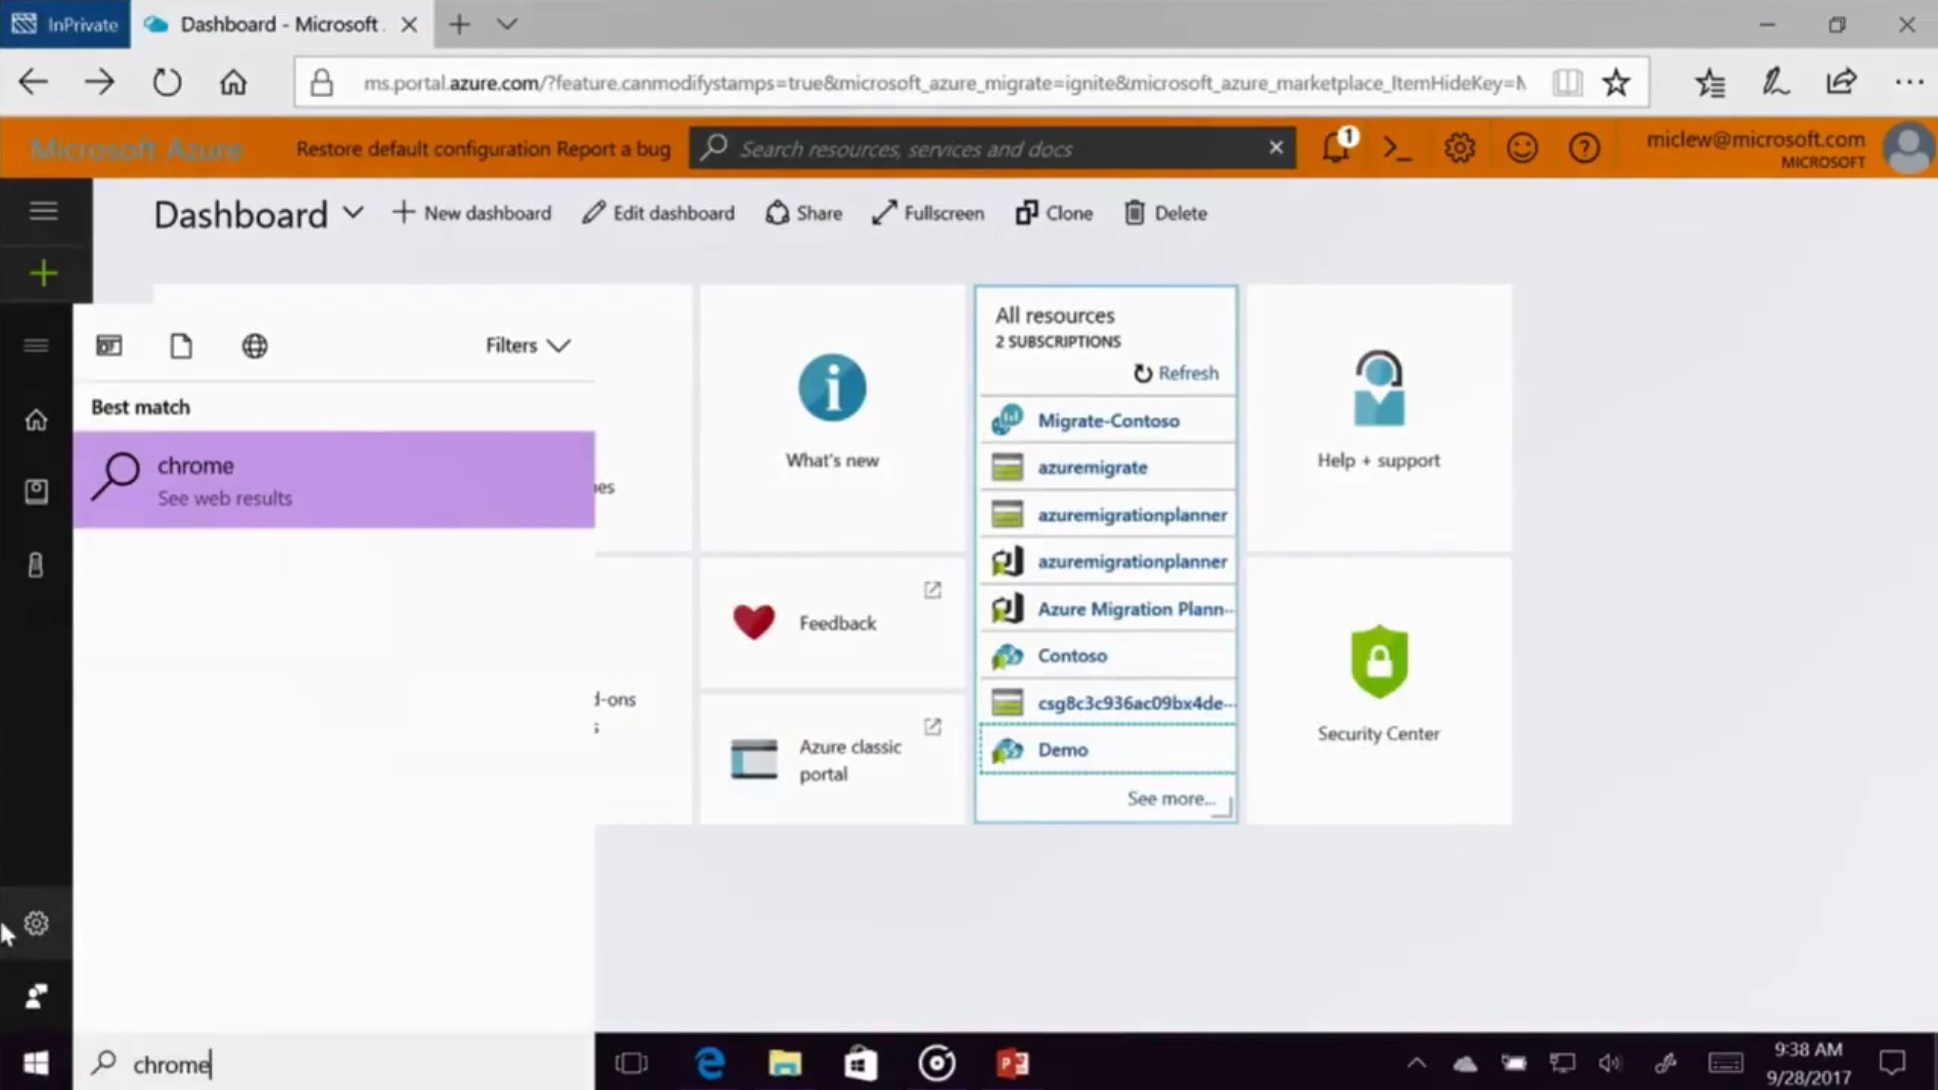Click the Azure search resources field
This screenshot has width=1938, height=1090.
tap(990, 148)
